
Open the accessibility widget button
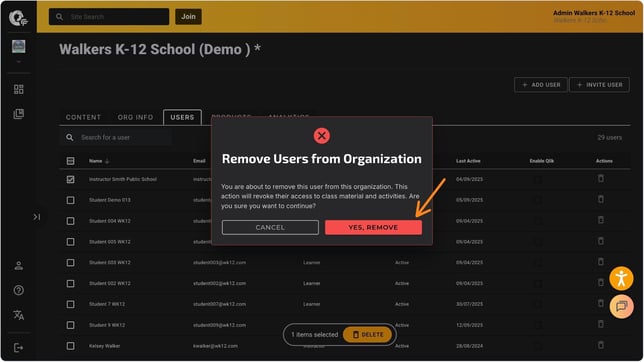pyautogui.click(x=621, y=279)
